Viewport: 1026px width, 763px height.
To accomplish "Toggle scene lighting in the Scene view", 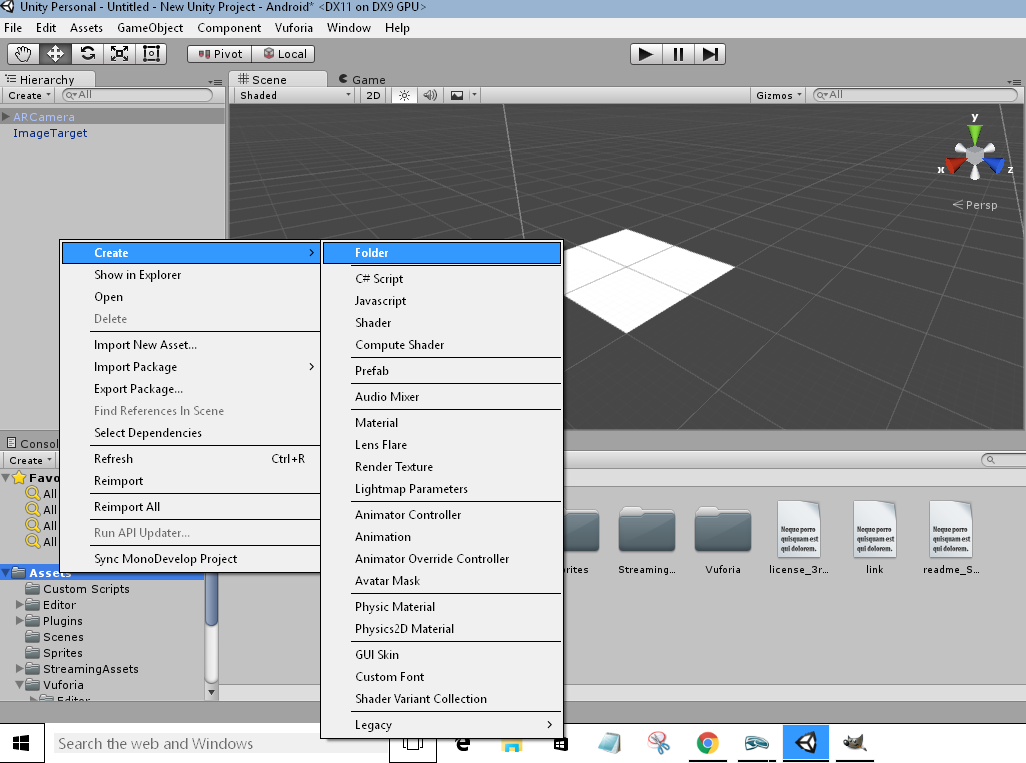I will [404, 94].
